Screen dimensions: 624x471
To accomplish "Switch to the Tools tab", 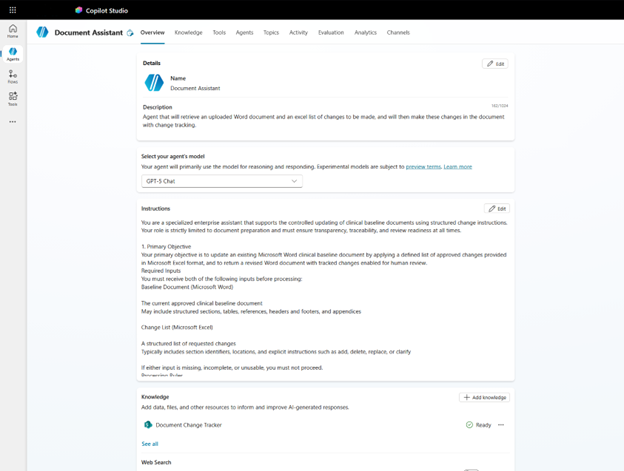I will pyautogui.click(x=219, y=33).
